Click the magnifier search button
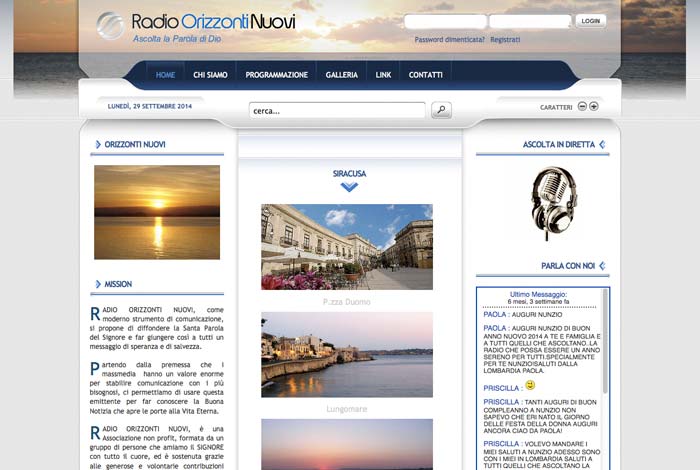The width and height of the screenshot is (700, 470). pos(441,110)
